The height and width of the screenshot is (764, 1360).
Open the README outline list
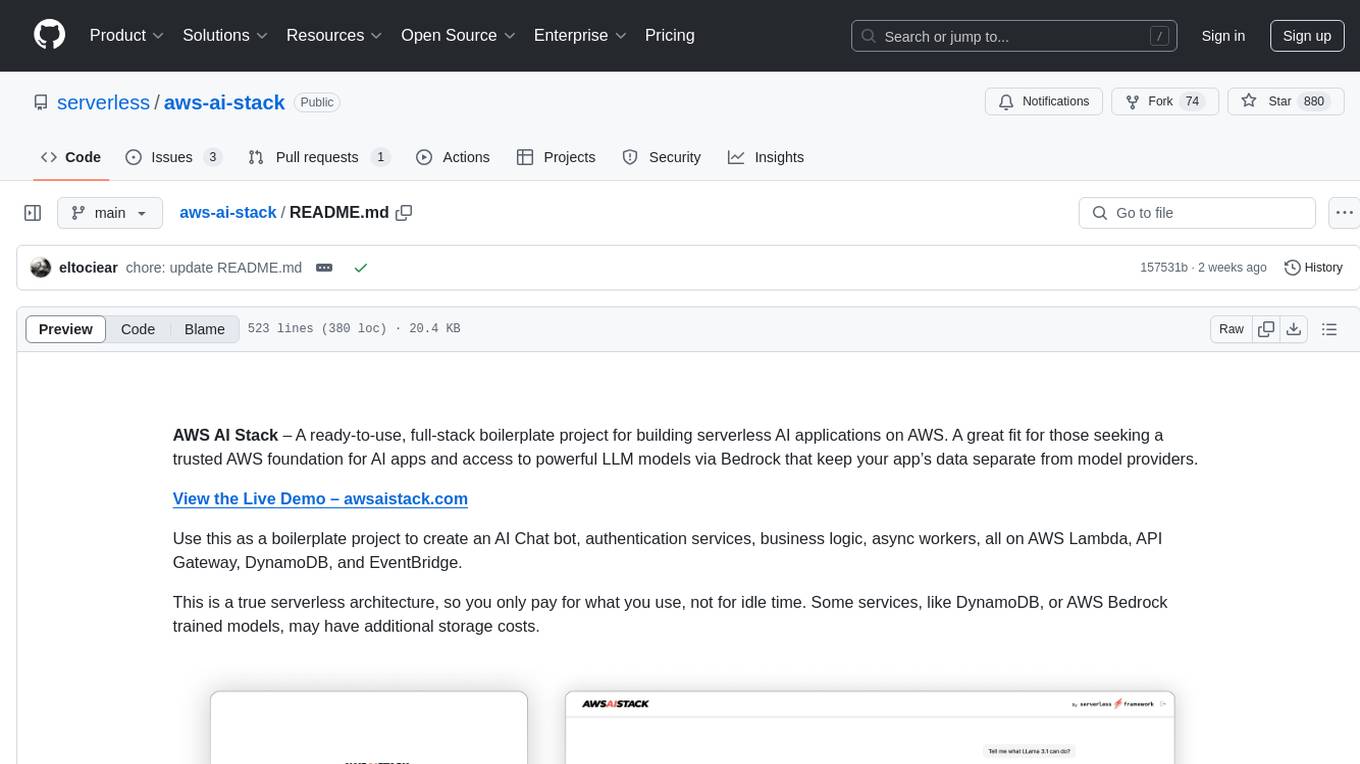pyautogui.click(x=1329, y=329)
